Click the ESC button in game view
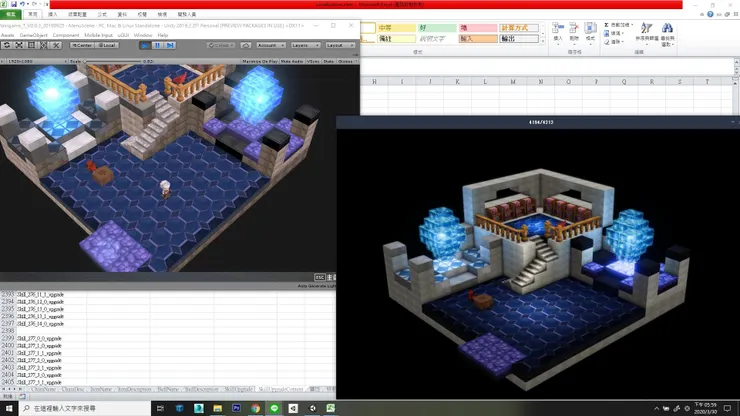 click(320, 277)
